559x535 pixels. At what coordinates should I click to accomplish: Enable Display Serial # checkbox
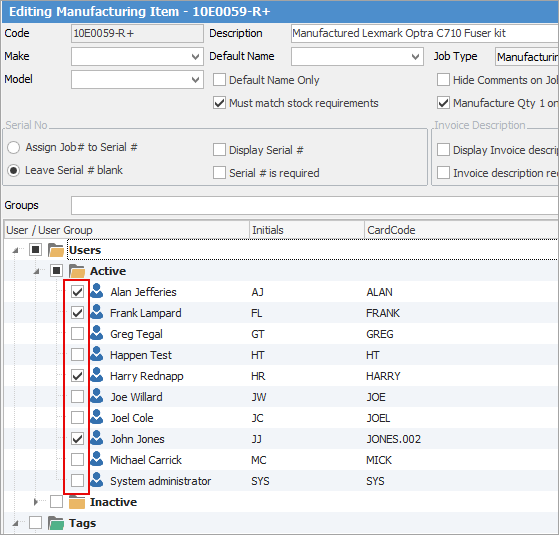pos(219,150)
